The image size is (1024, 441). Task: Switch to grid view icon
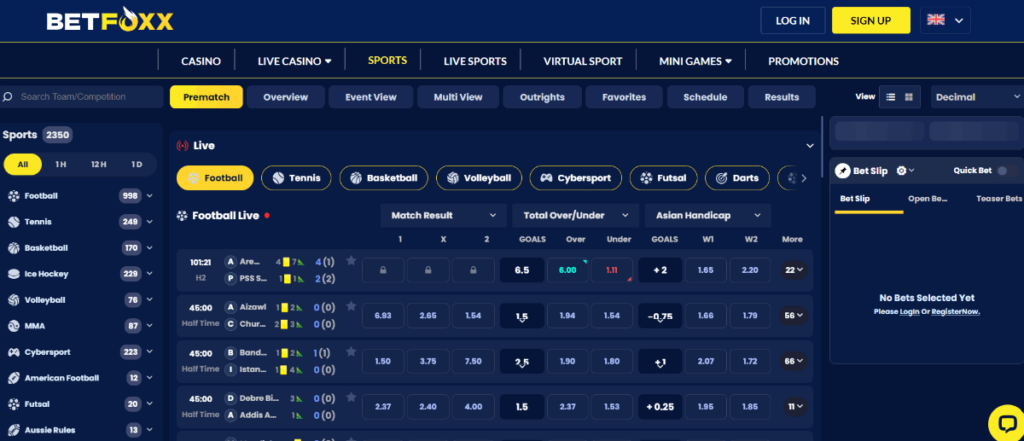(908, 97)
